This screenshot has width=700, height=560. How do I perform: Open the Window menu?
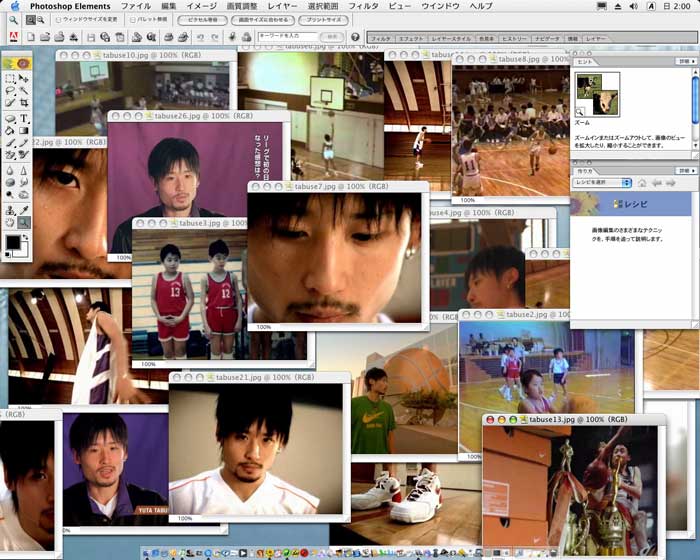[440, 6]
